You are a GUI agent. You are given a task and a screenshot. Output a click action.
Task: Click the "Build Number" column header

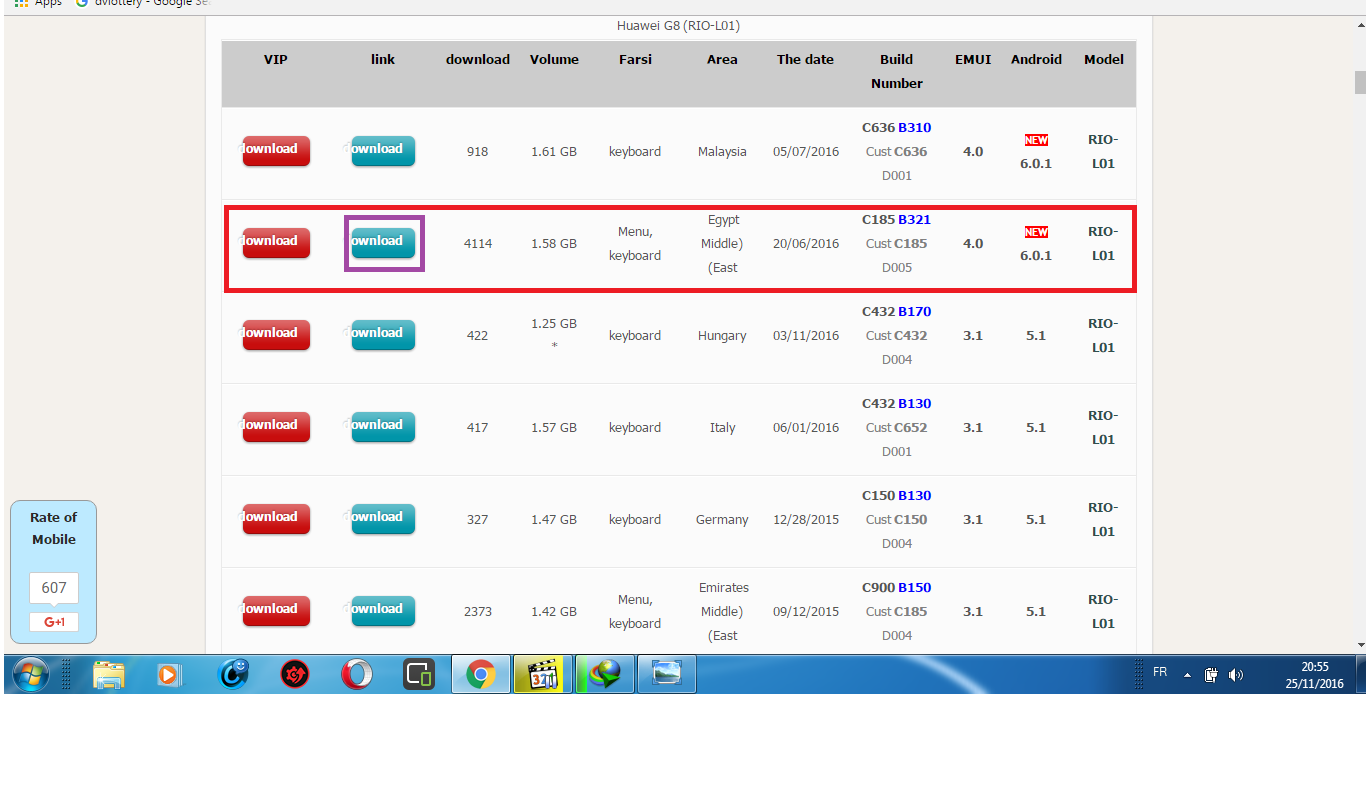pos(897,71)
